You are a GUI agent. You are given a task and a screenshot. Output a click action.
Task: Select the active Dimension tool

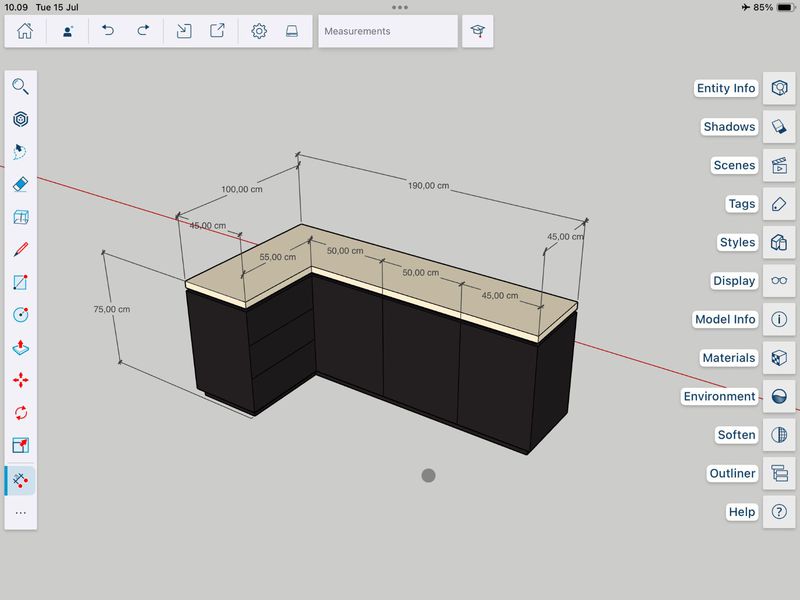(20, 480)
